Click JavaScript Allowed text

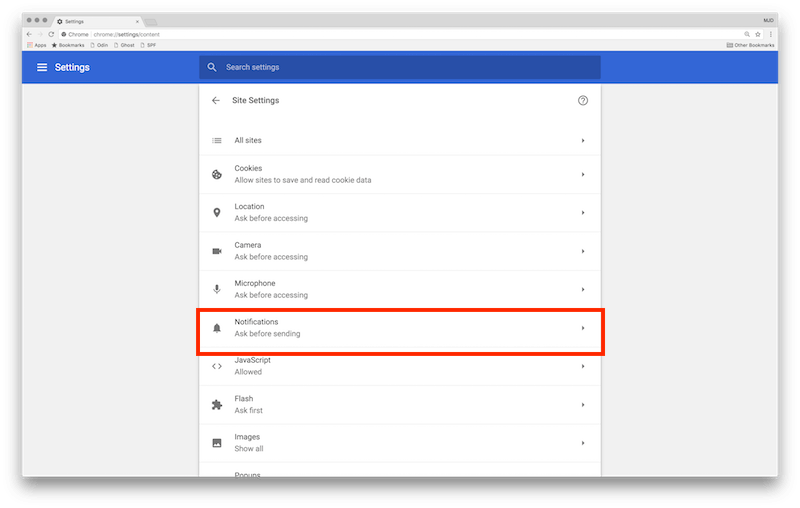click(248, 372)
